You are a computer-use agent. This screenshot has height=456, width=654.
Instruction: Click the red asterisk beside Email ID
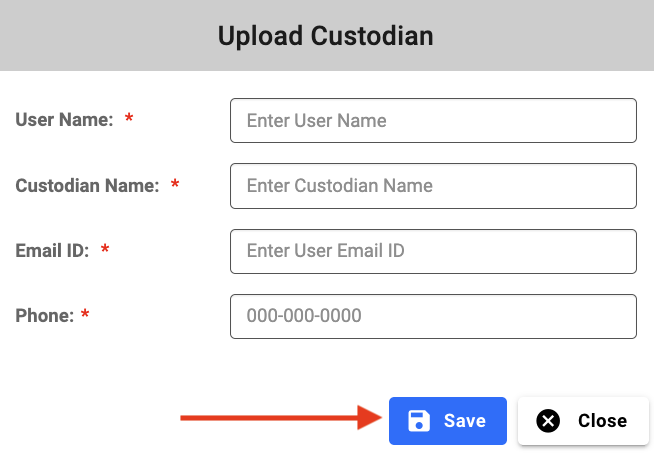pos(105,250)
